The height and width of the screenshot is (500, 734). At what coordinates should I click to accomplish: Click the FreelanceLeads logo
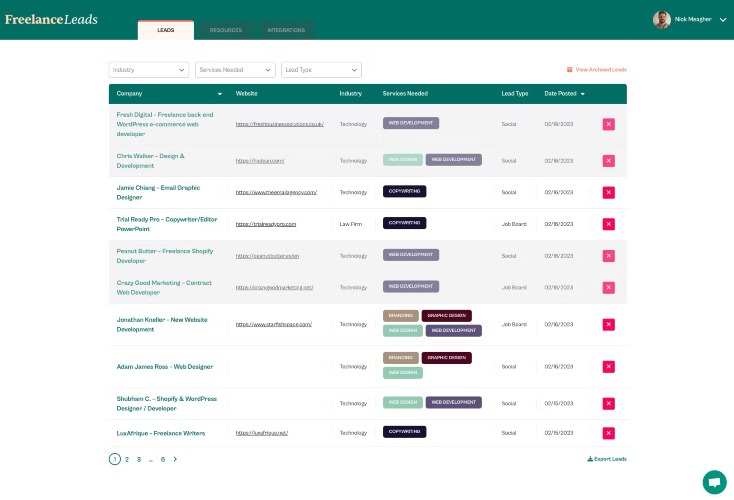click(x=51, y=20)
